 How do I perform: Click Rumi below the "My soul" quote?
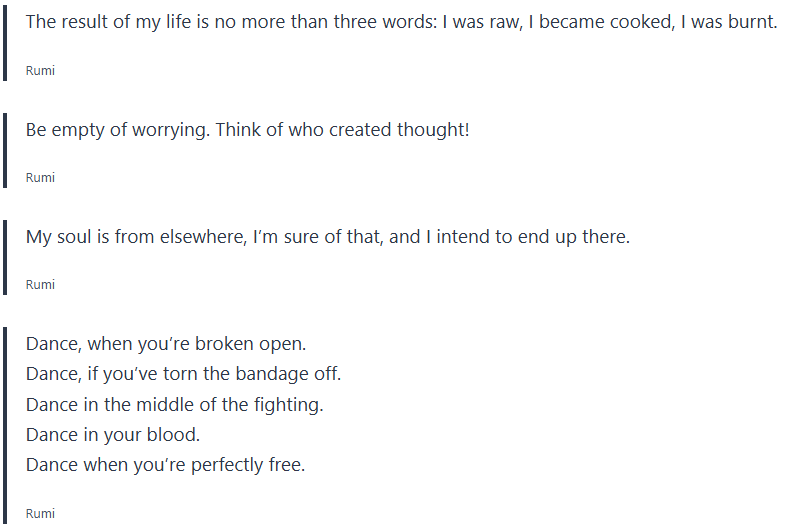pos(40,285)
